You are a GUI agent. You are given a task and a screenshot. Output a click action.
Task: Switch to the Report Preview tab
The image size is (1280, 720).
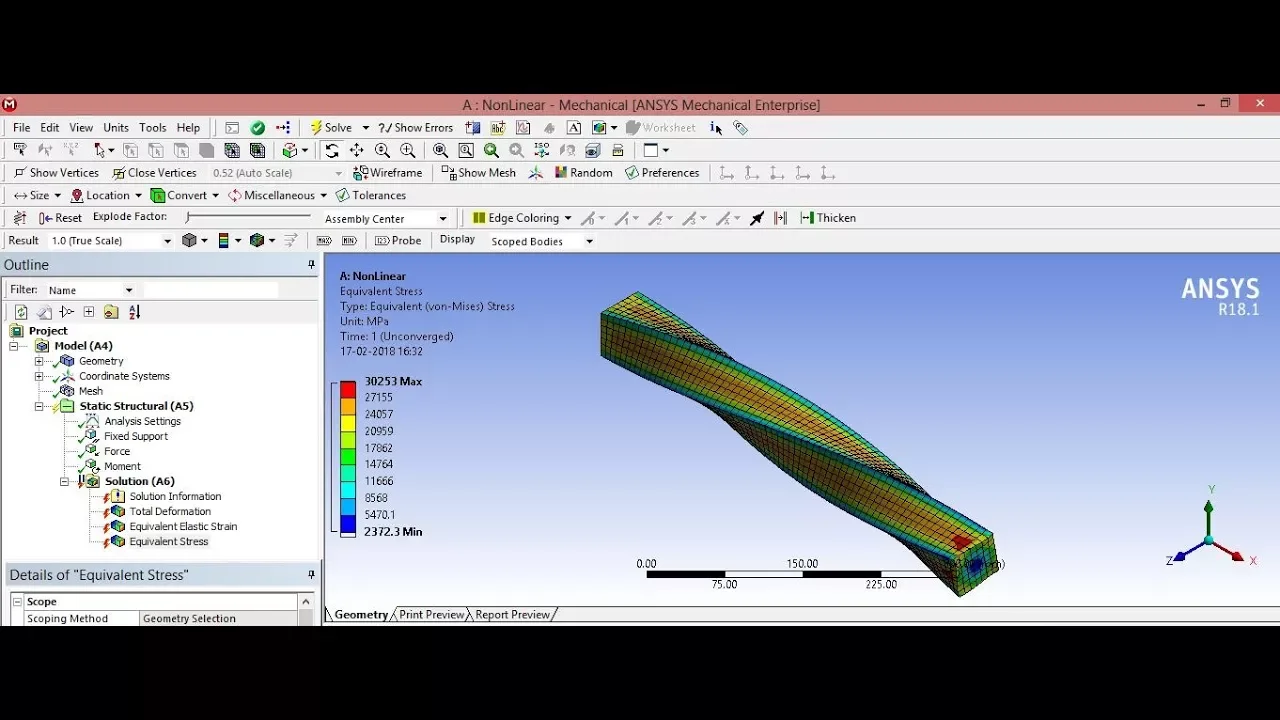pos(512,615)
